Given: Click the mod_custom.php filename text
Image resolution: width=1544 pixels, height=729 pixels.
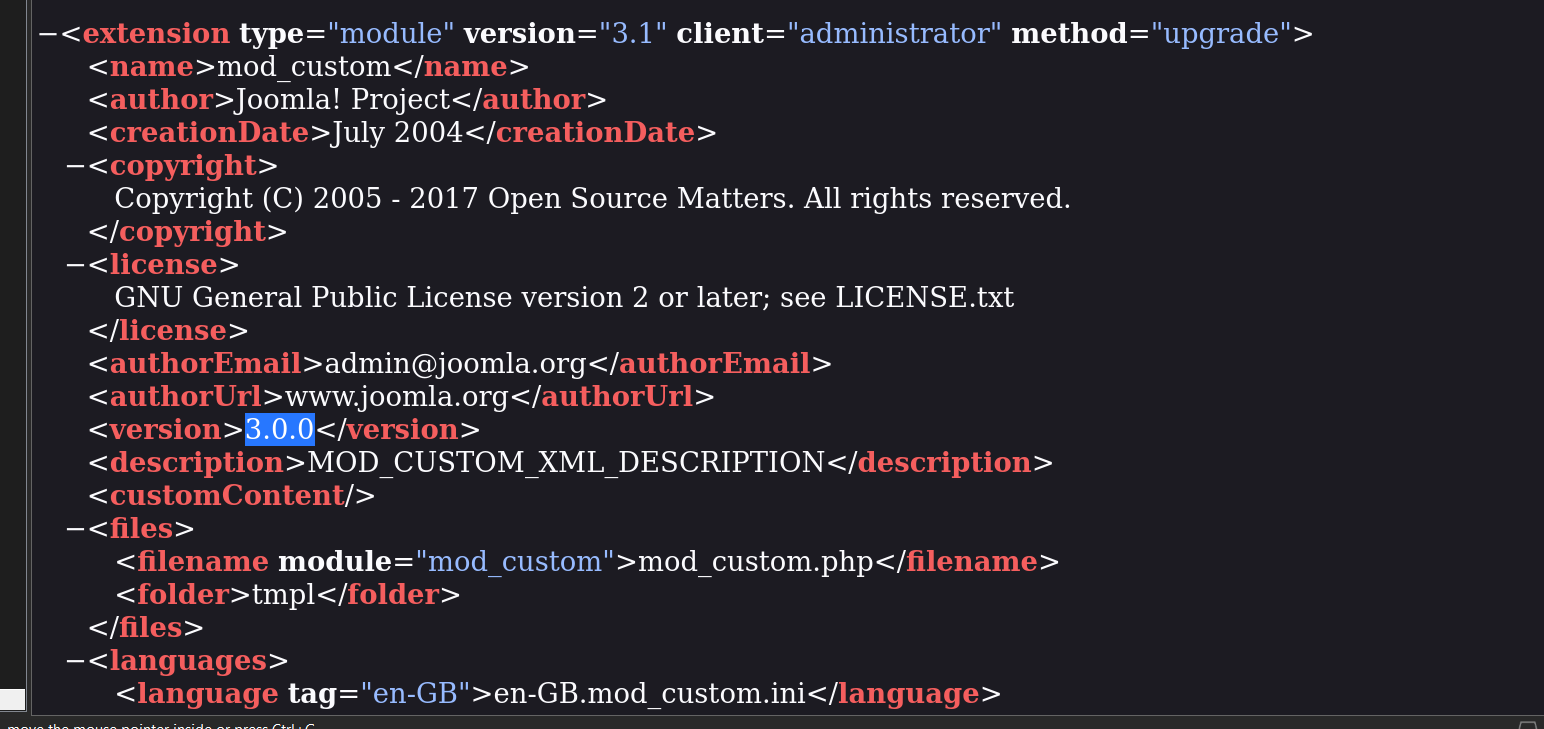Looking at the screenshot, I should (756, 562).
